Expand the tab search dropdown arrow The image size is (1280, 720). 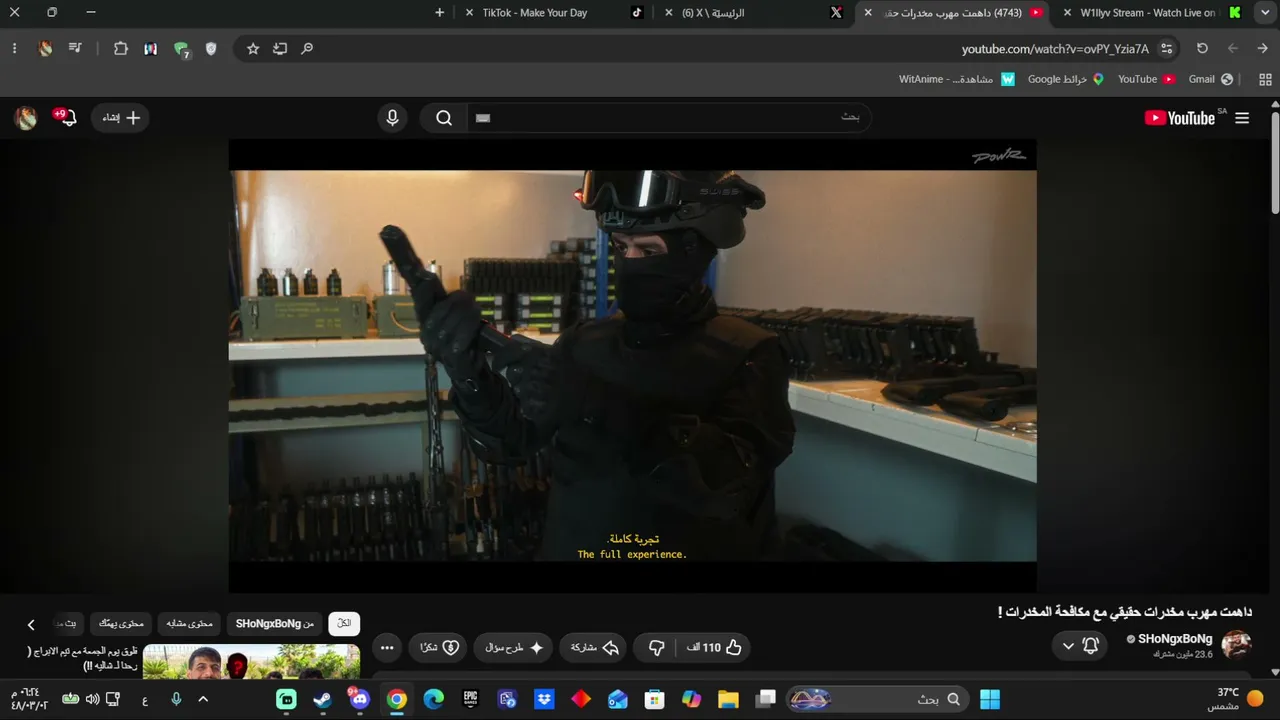tap(1264, 13)
